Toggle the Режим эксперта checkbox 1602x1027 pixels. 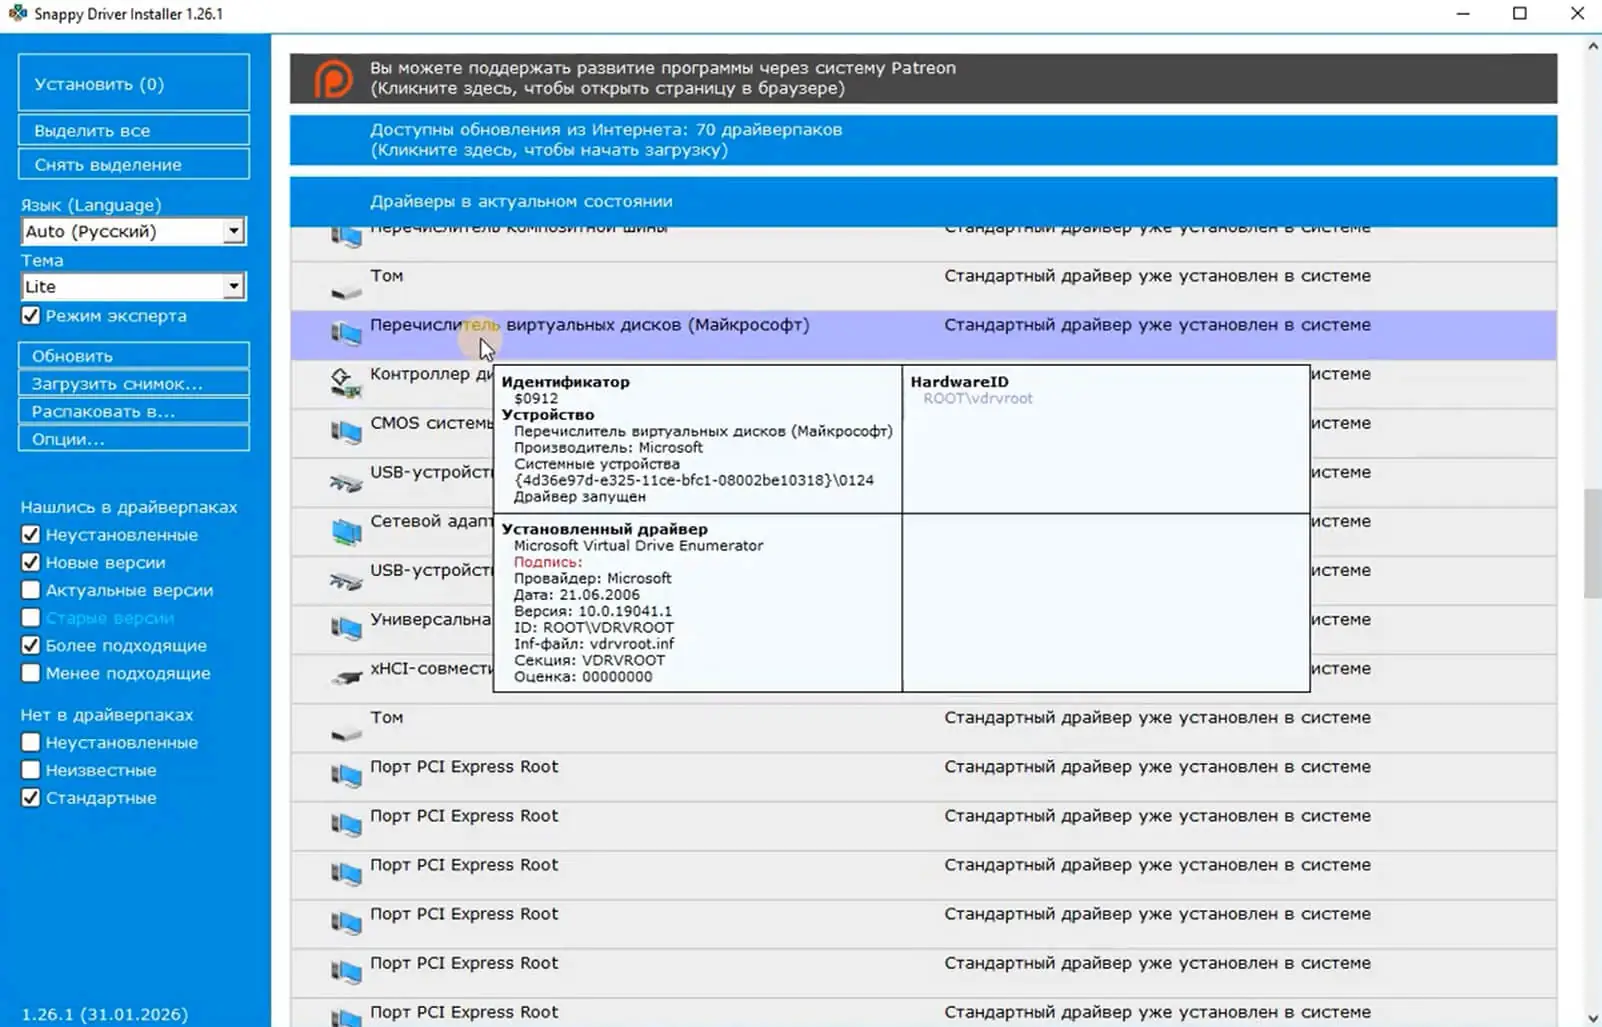pyautogui.click(x=31, y=316)
